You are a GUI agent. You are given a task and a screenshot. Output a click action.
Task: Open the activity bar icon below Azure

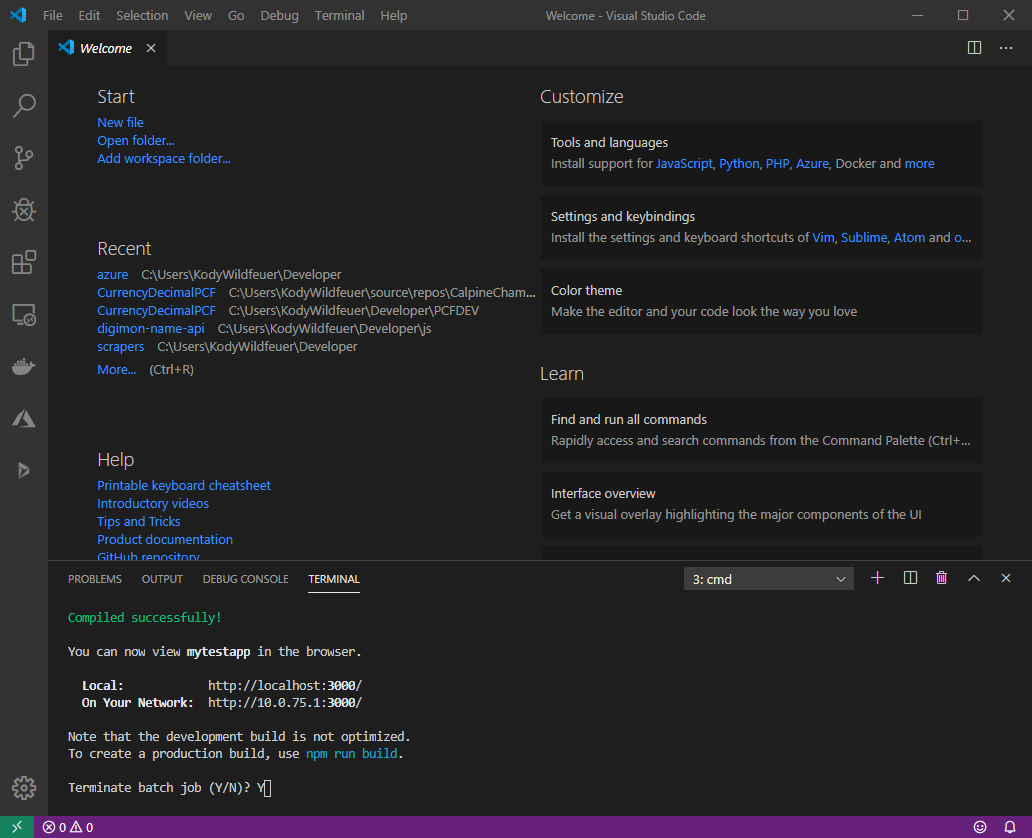point(24,470)
